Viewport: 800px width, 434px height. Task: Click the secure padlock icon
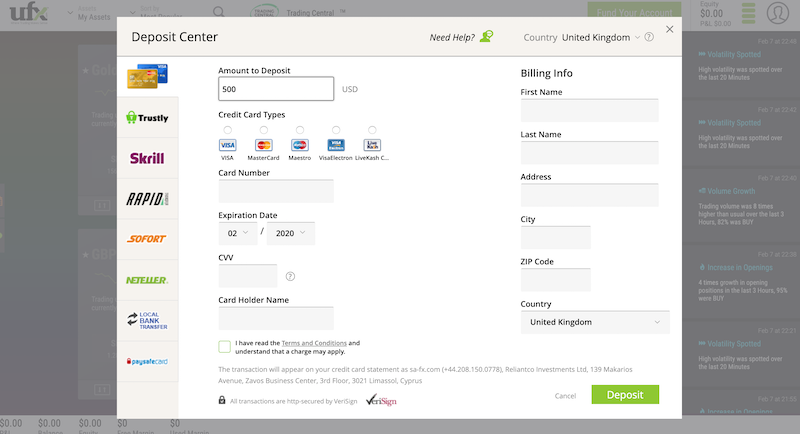222,400
